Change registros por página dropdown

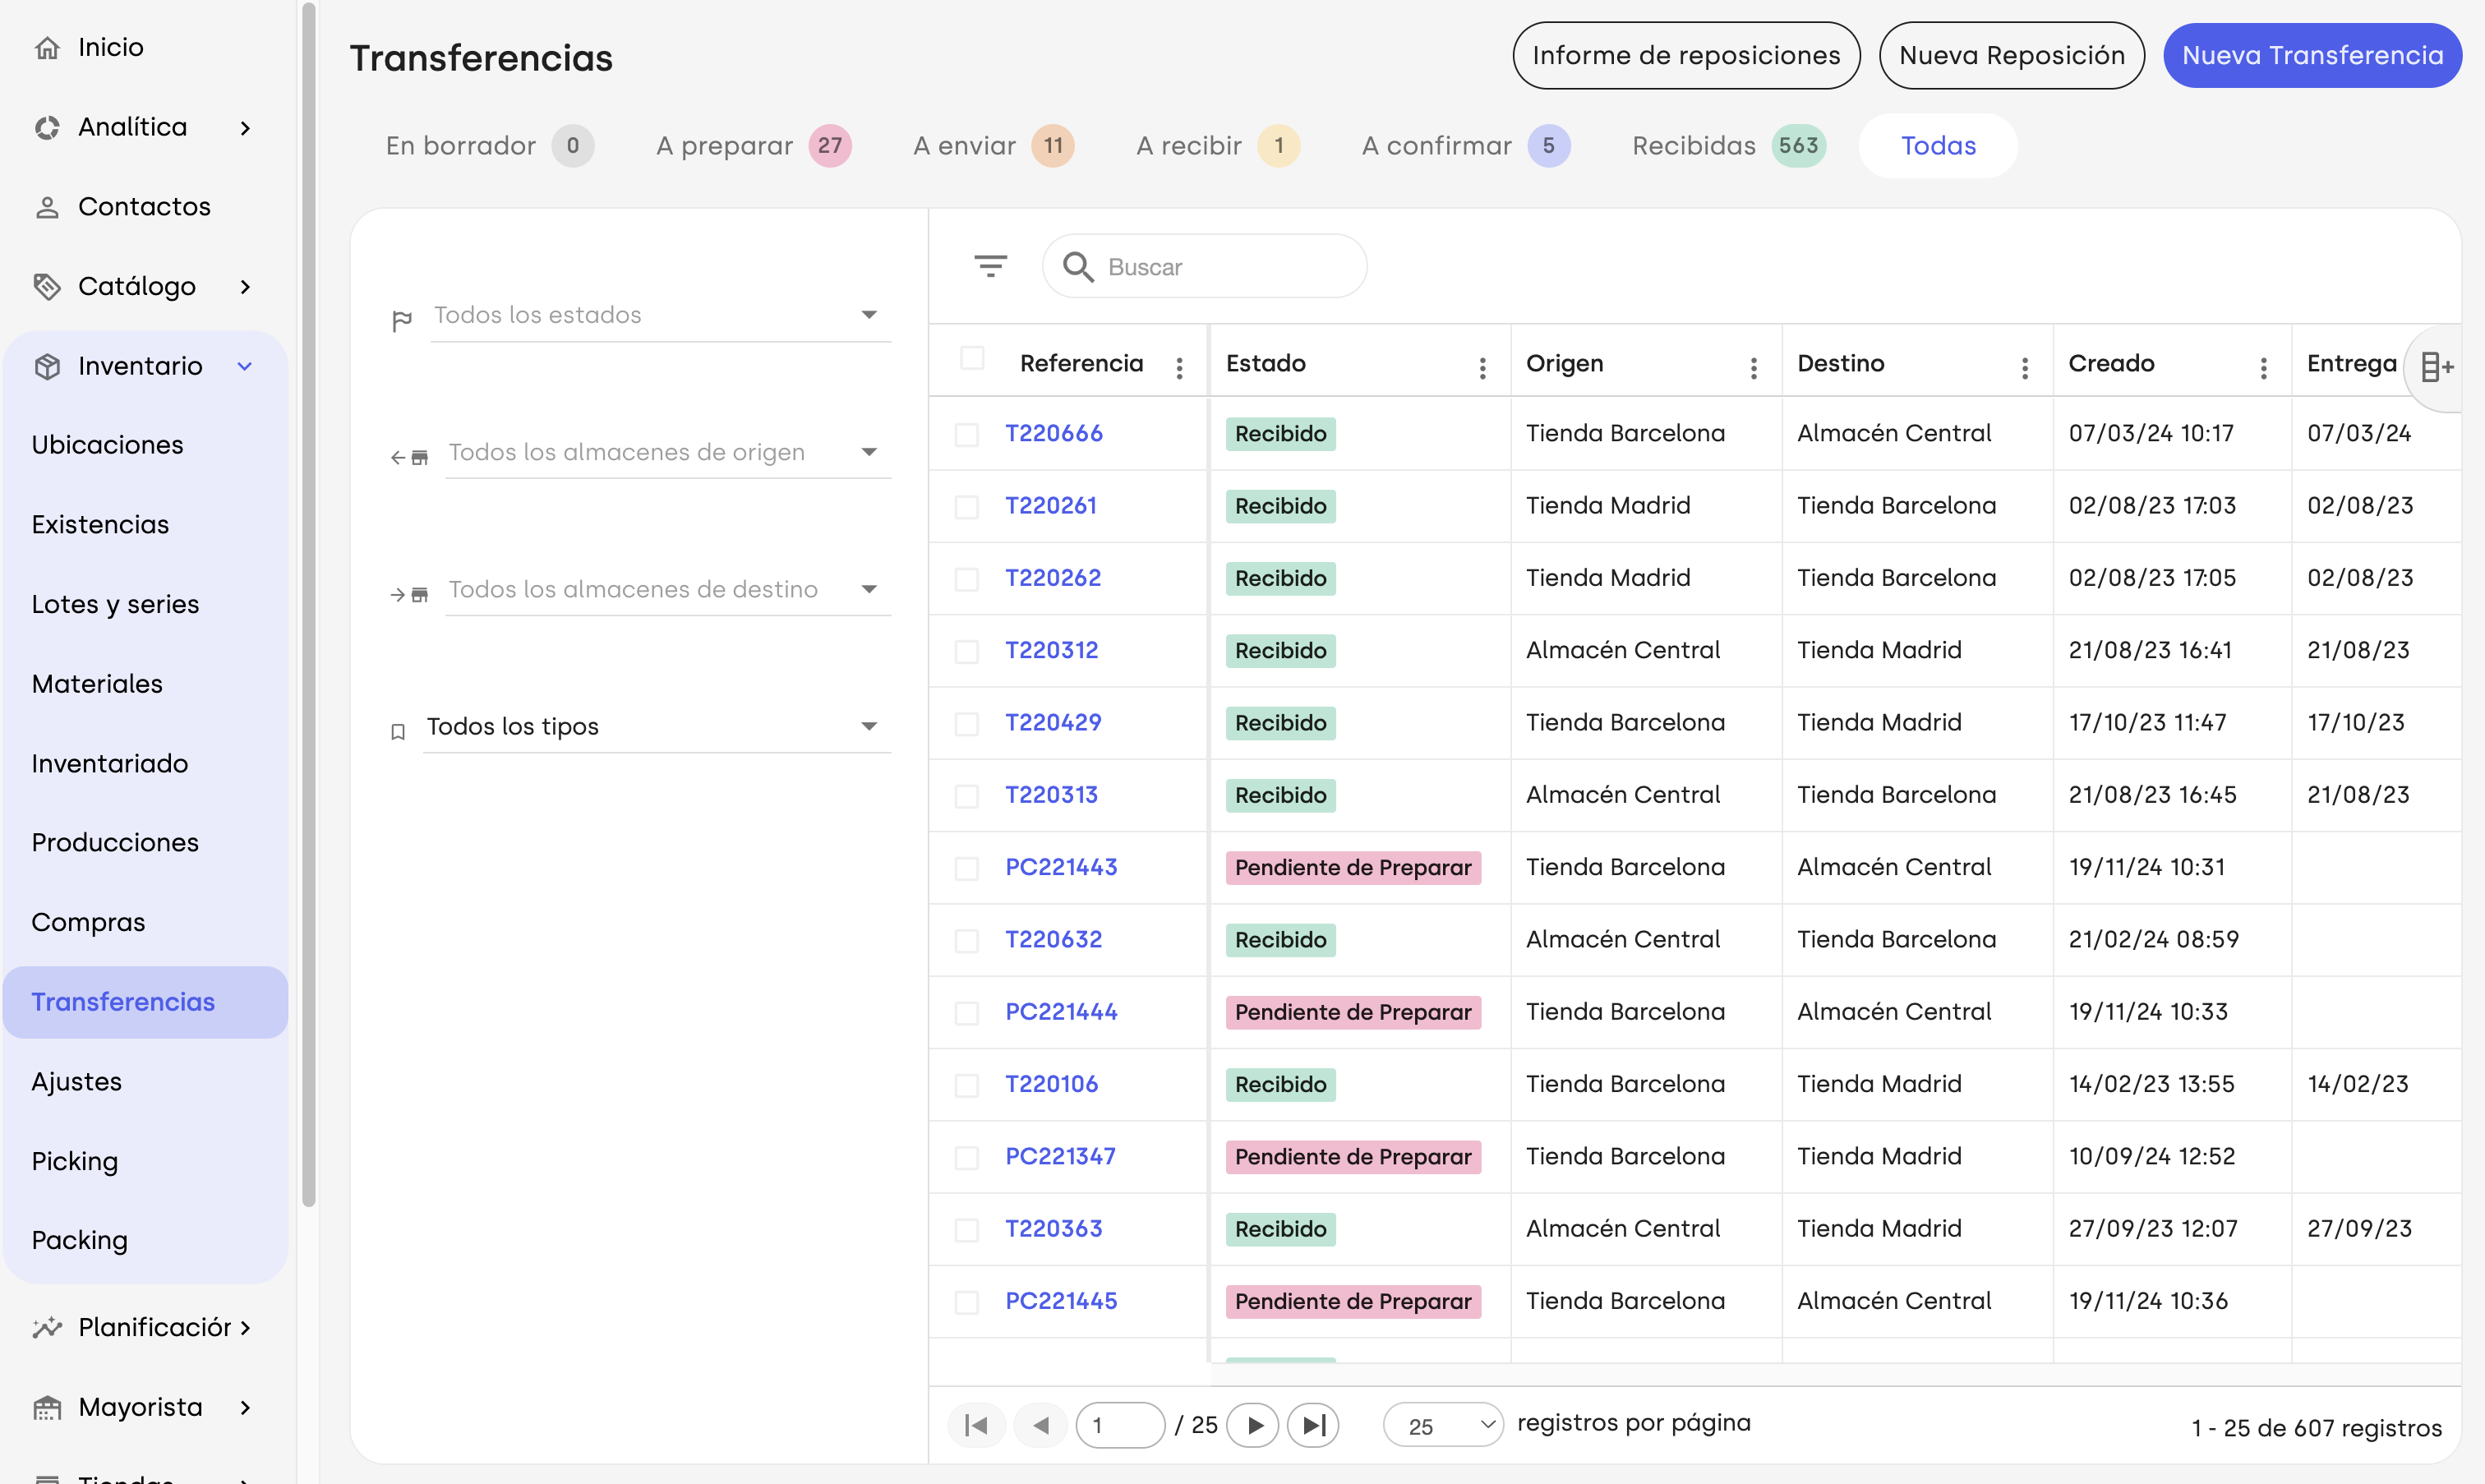(1443, 1425)
